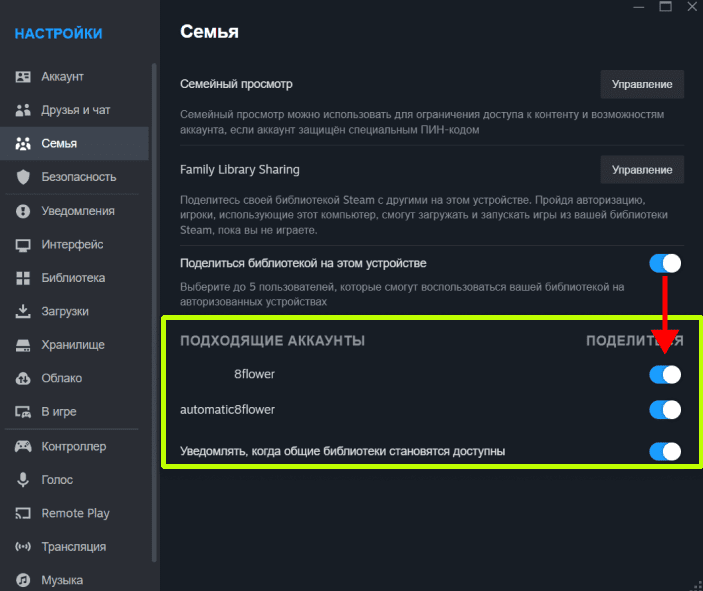
Task: Click the Облако cloud icon
Action: coord(23,378)
